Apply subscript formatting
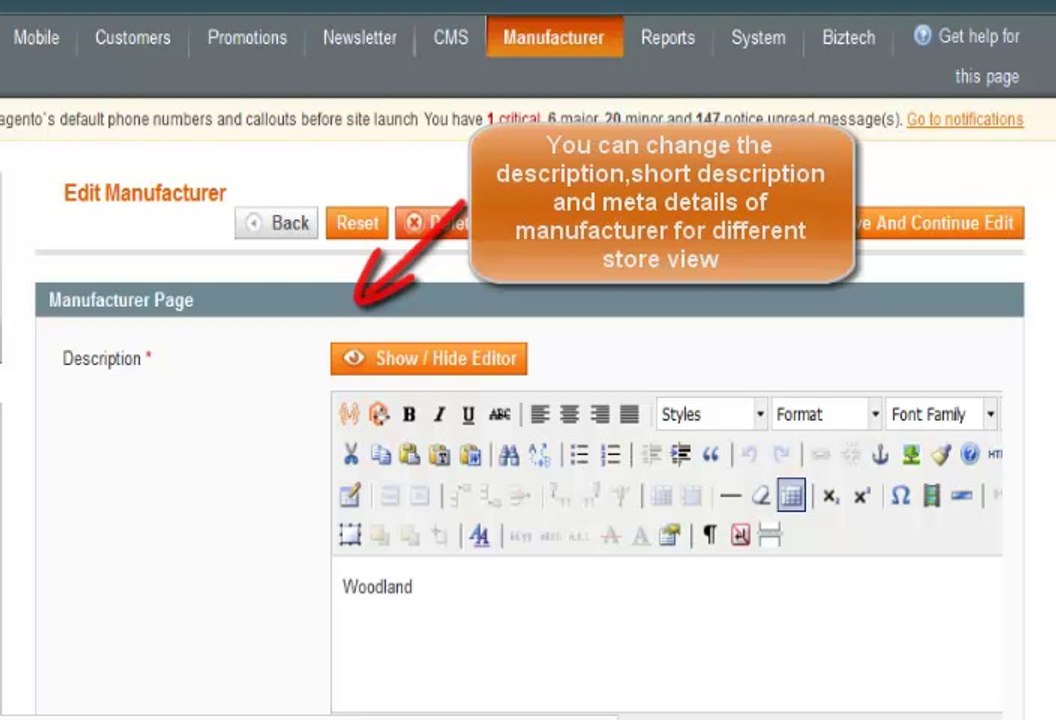 pos(831,496)
